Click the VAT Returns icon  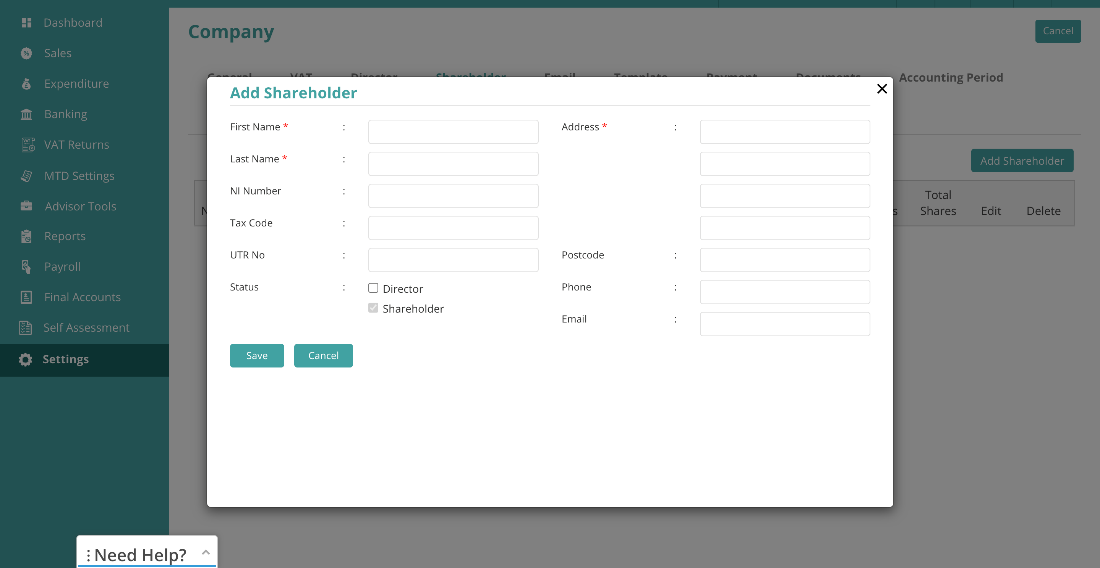(x=28, y=145)
